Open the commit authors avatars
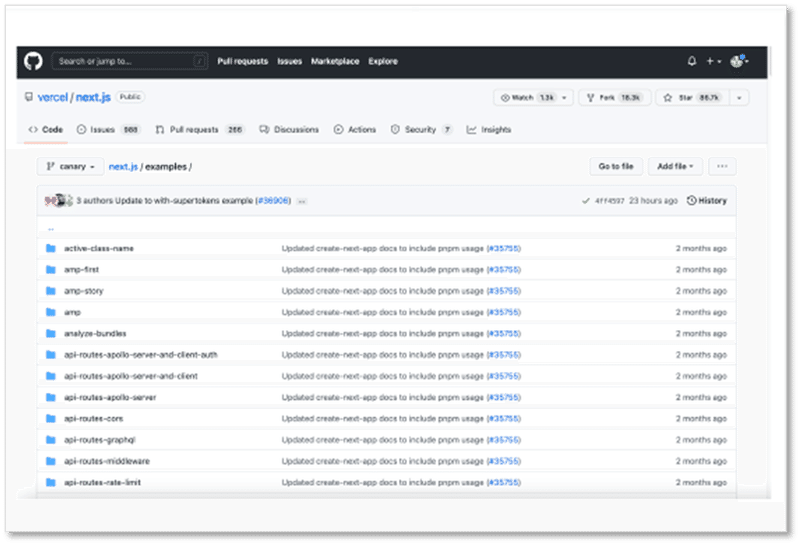Screen dimensions: 800x545 click(59, 201)
